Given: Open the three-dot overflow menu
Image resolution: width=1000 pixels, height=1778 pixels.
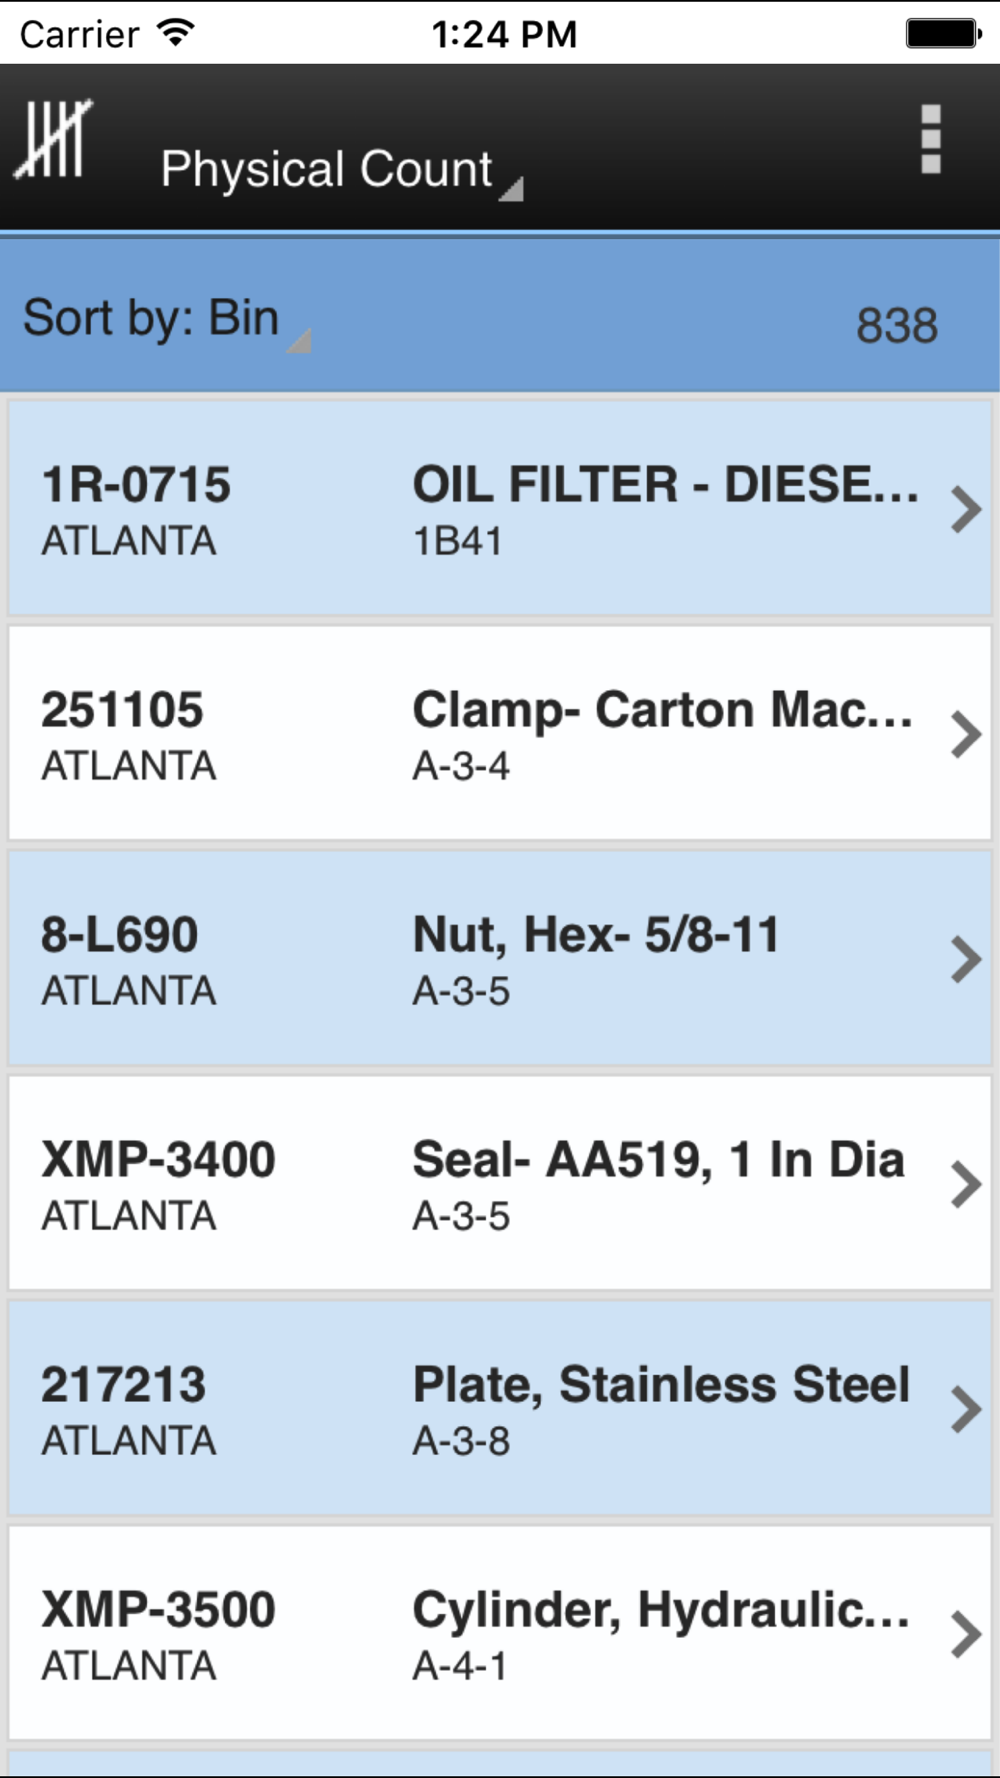Looking at the screenshot, I should [931, 139].
